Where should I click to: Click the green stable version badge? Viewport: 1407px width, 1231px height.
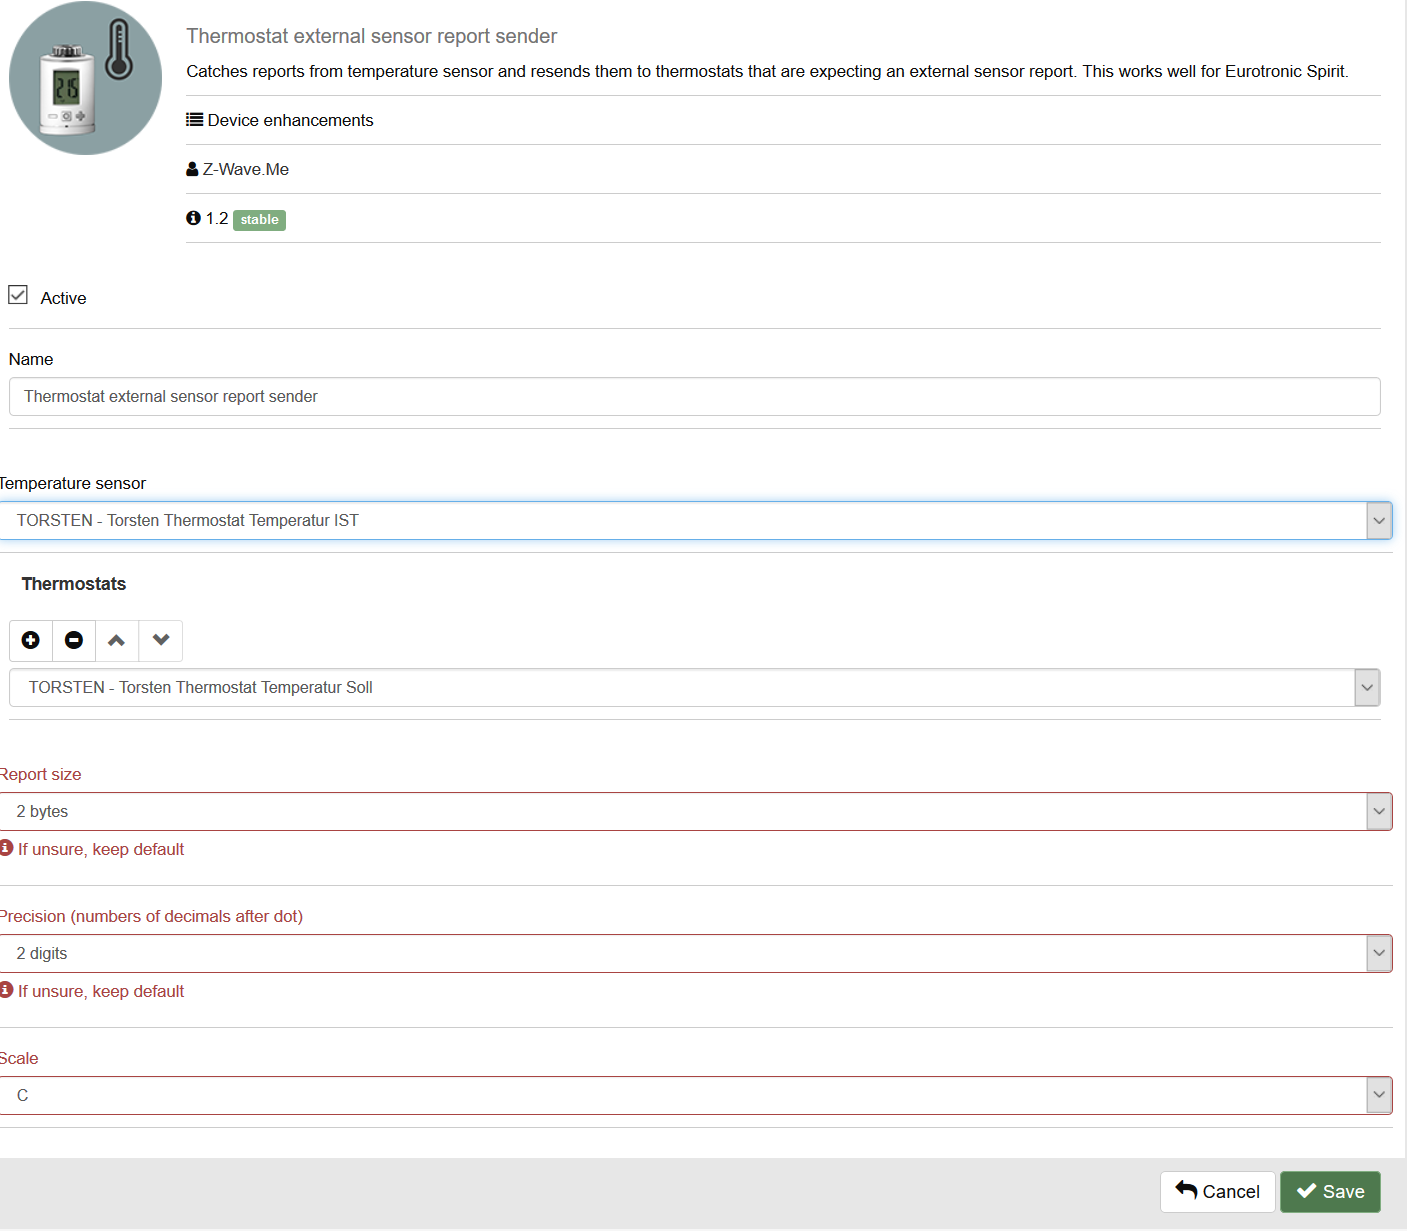259,220
